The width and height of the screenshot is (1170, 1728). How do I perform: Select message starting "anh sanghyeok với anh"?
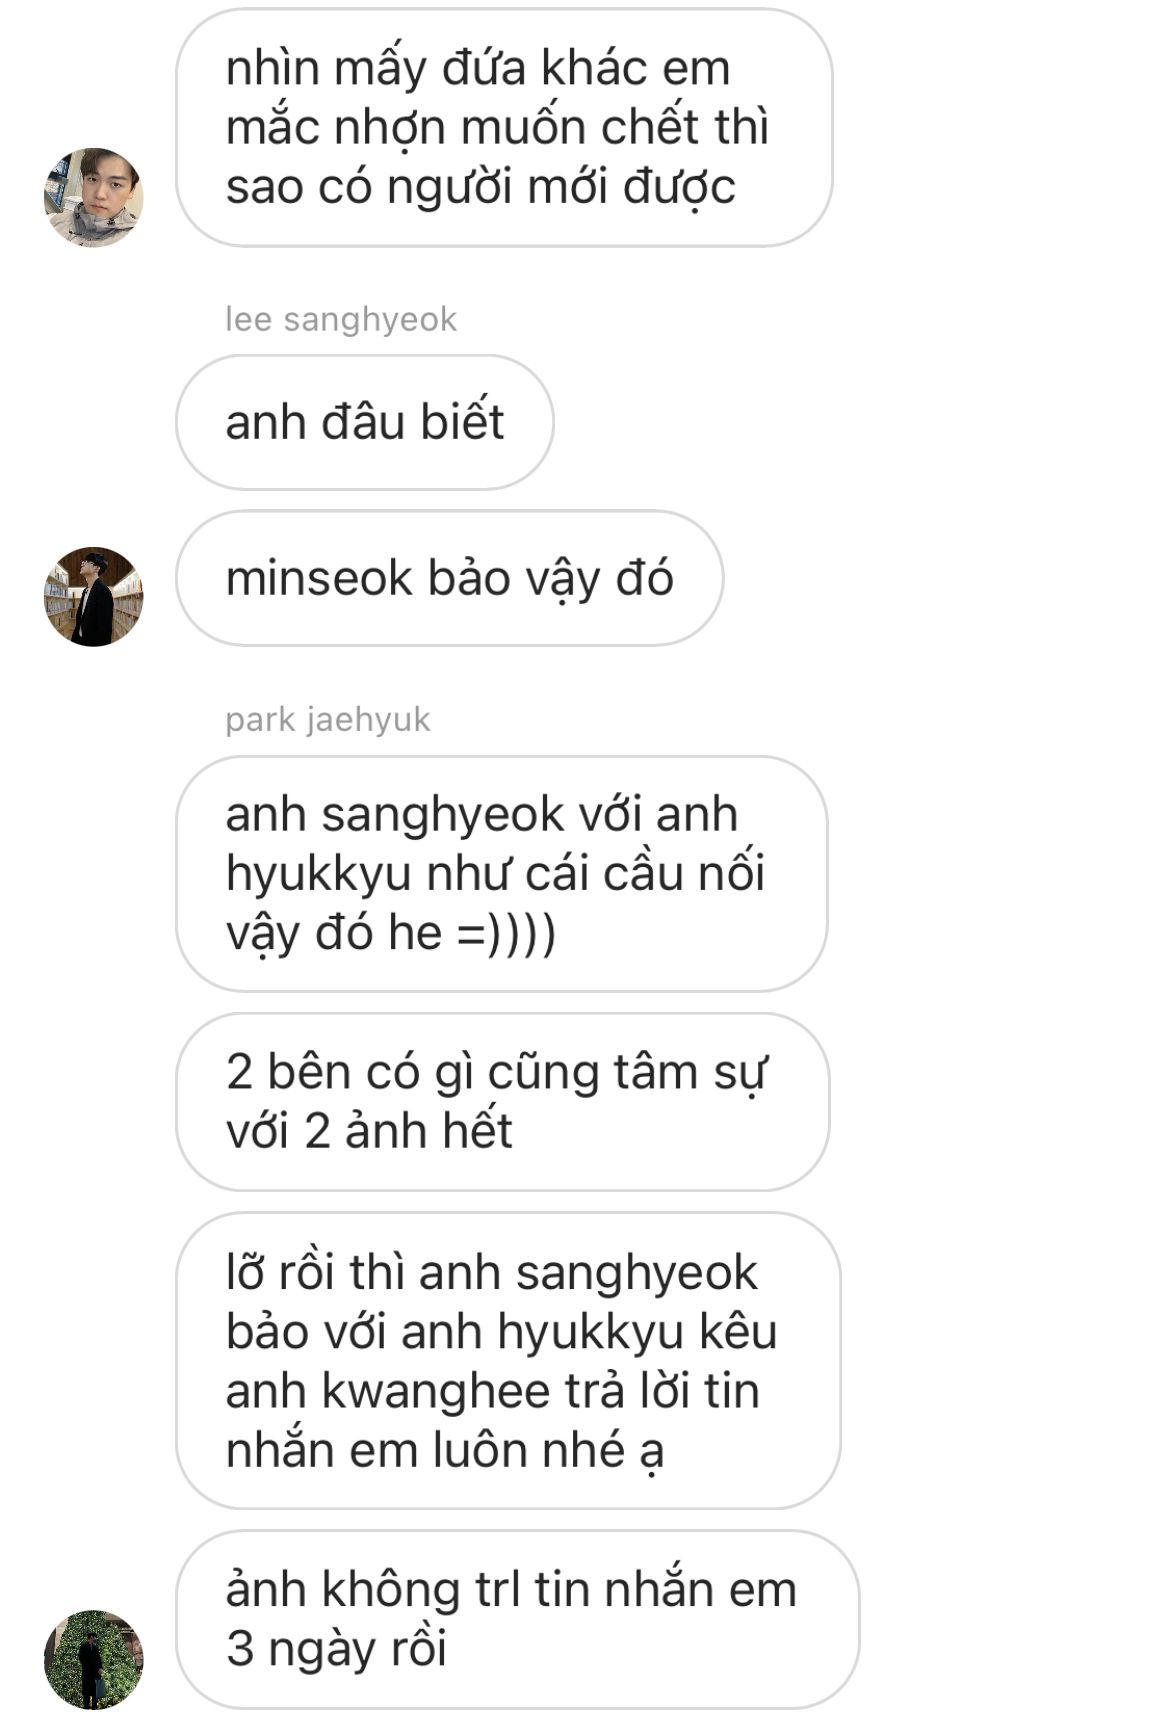coord(502,874)
